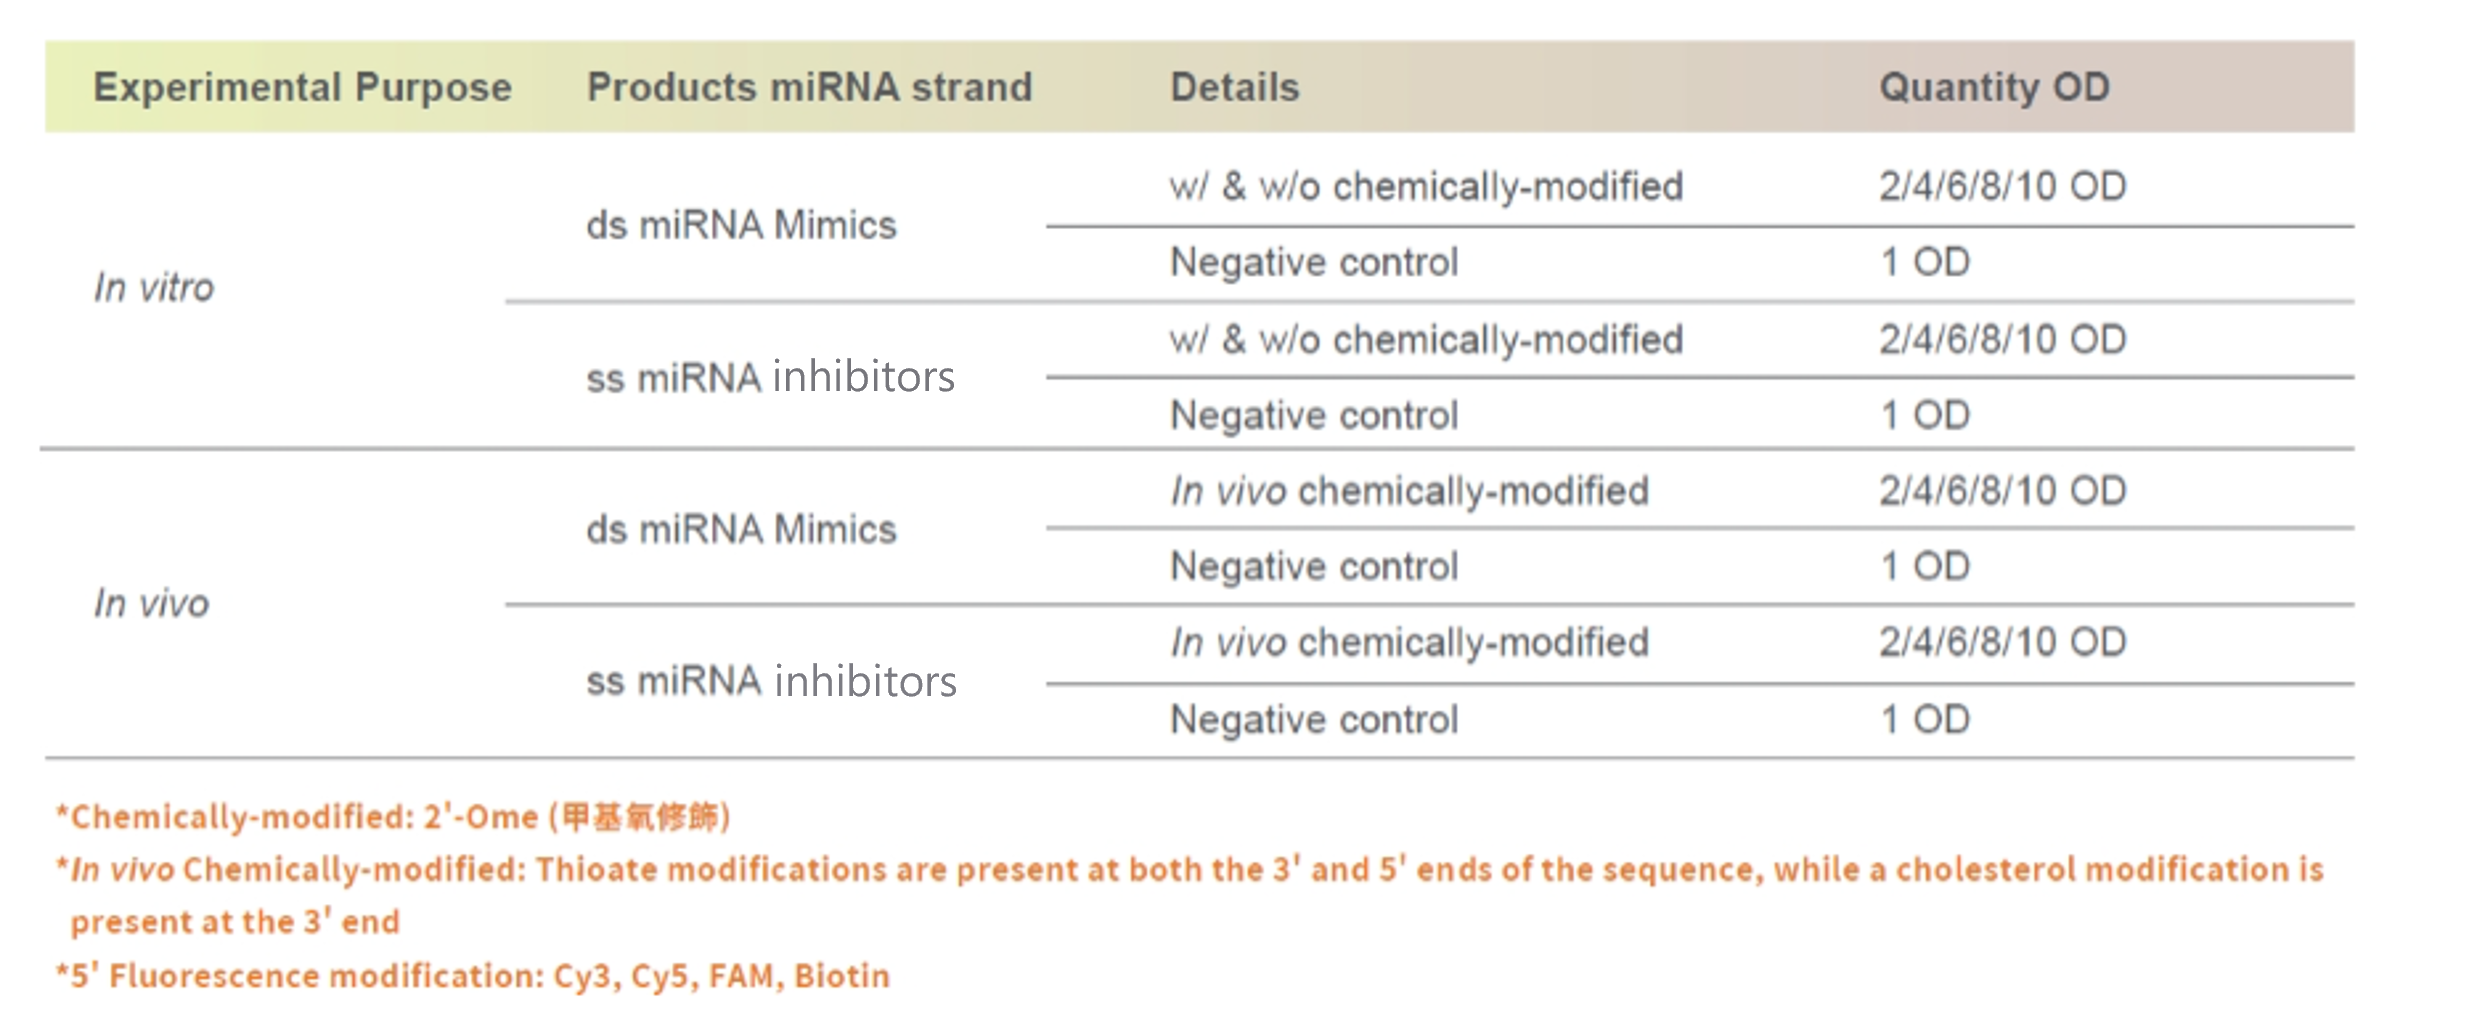Click the Chemically-modified 2'-Ome footnote
The width and height of the screenshot is (2469, 1019).
(x=393, y=817)
